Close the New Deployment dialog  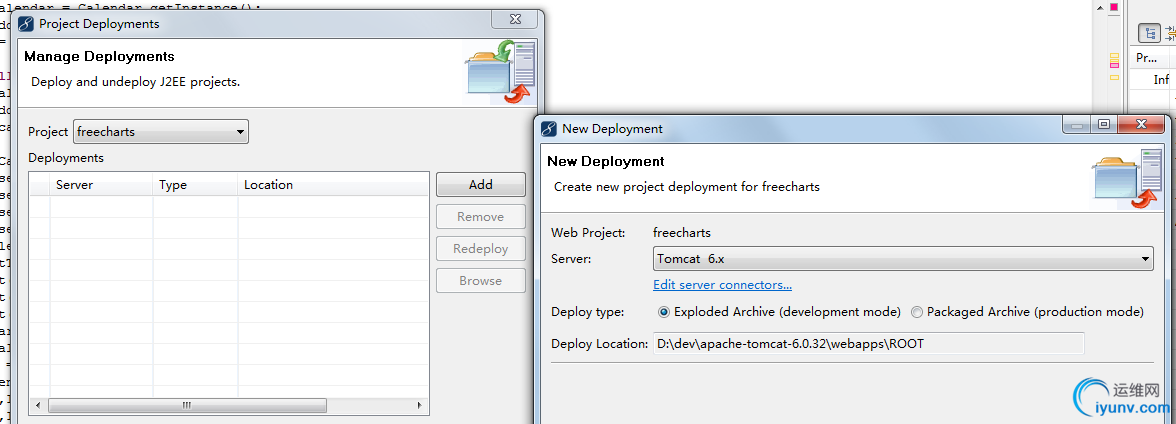pos(1142,125)
